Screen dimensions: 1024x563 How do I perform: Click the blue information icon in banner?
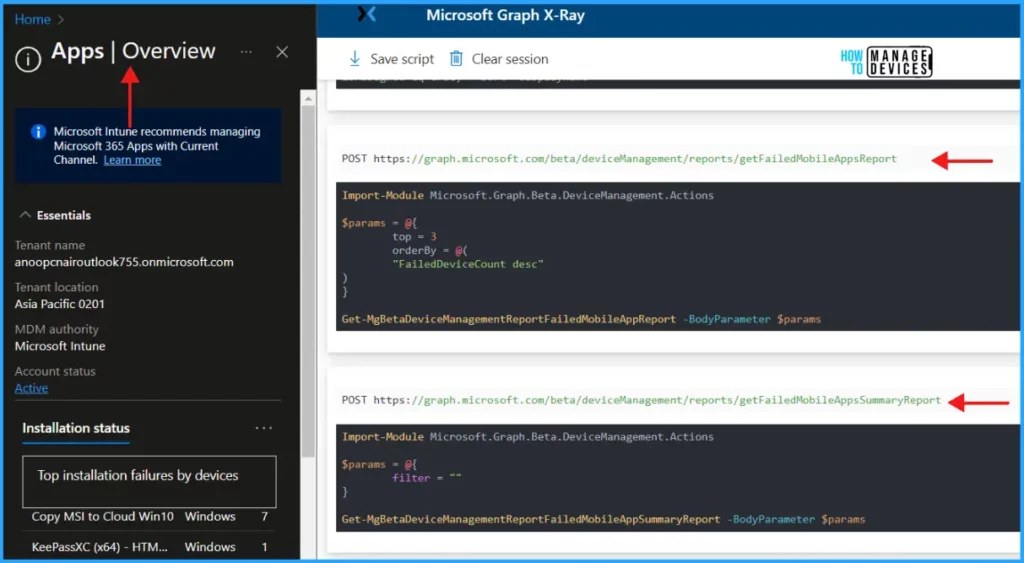click(39, 132)
